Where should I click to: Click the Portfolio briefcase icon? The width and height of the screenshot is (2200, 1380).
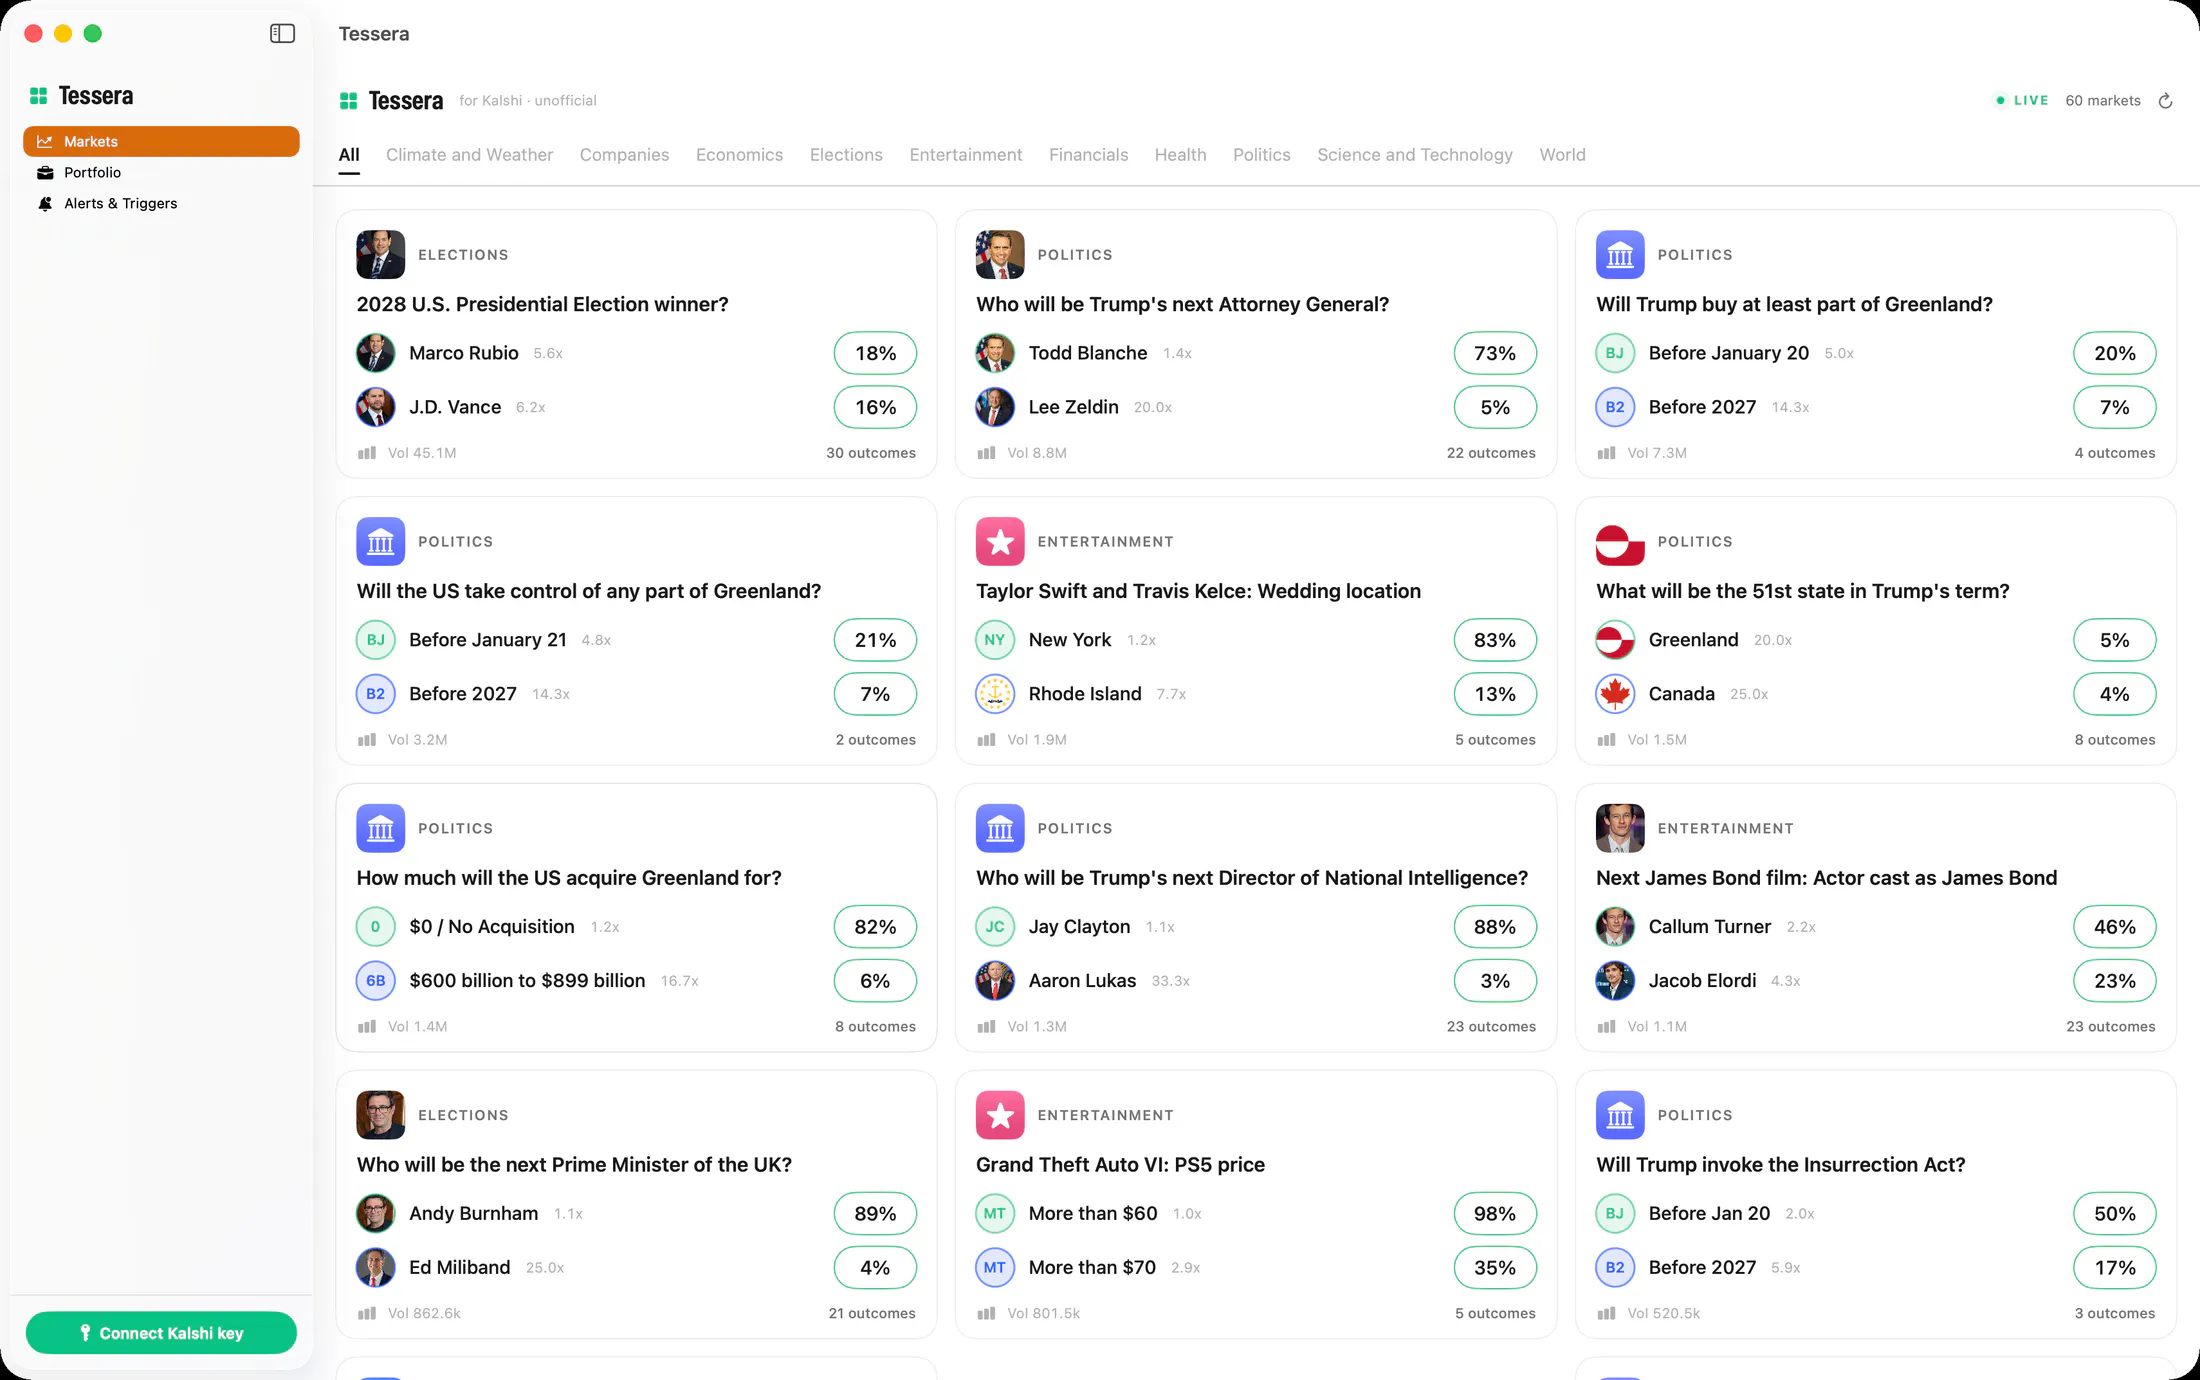[45, 173]
